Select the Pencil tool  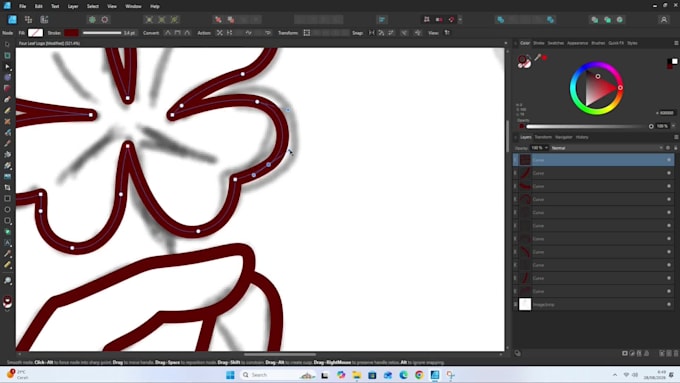pos(7,111)
